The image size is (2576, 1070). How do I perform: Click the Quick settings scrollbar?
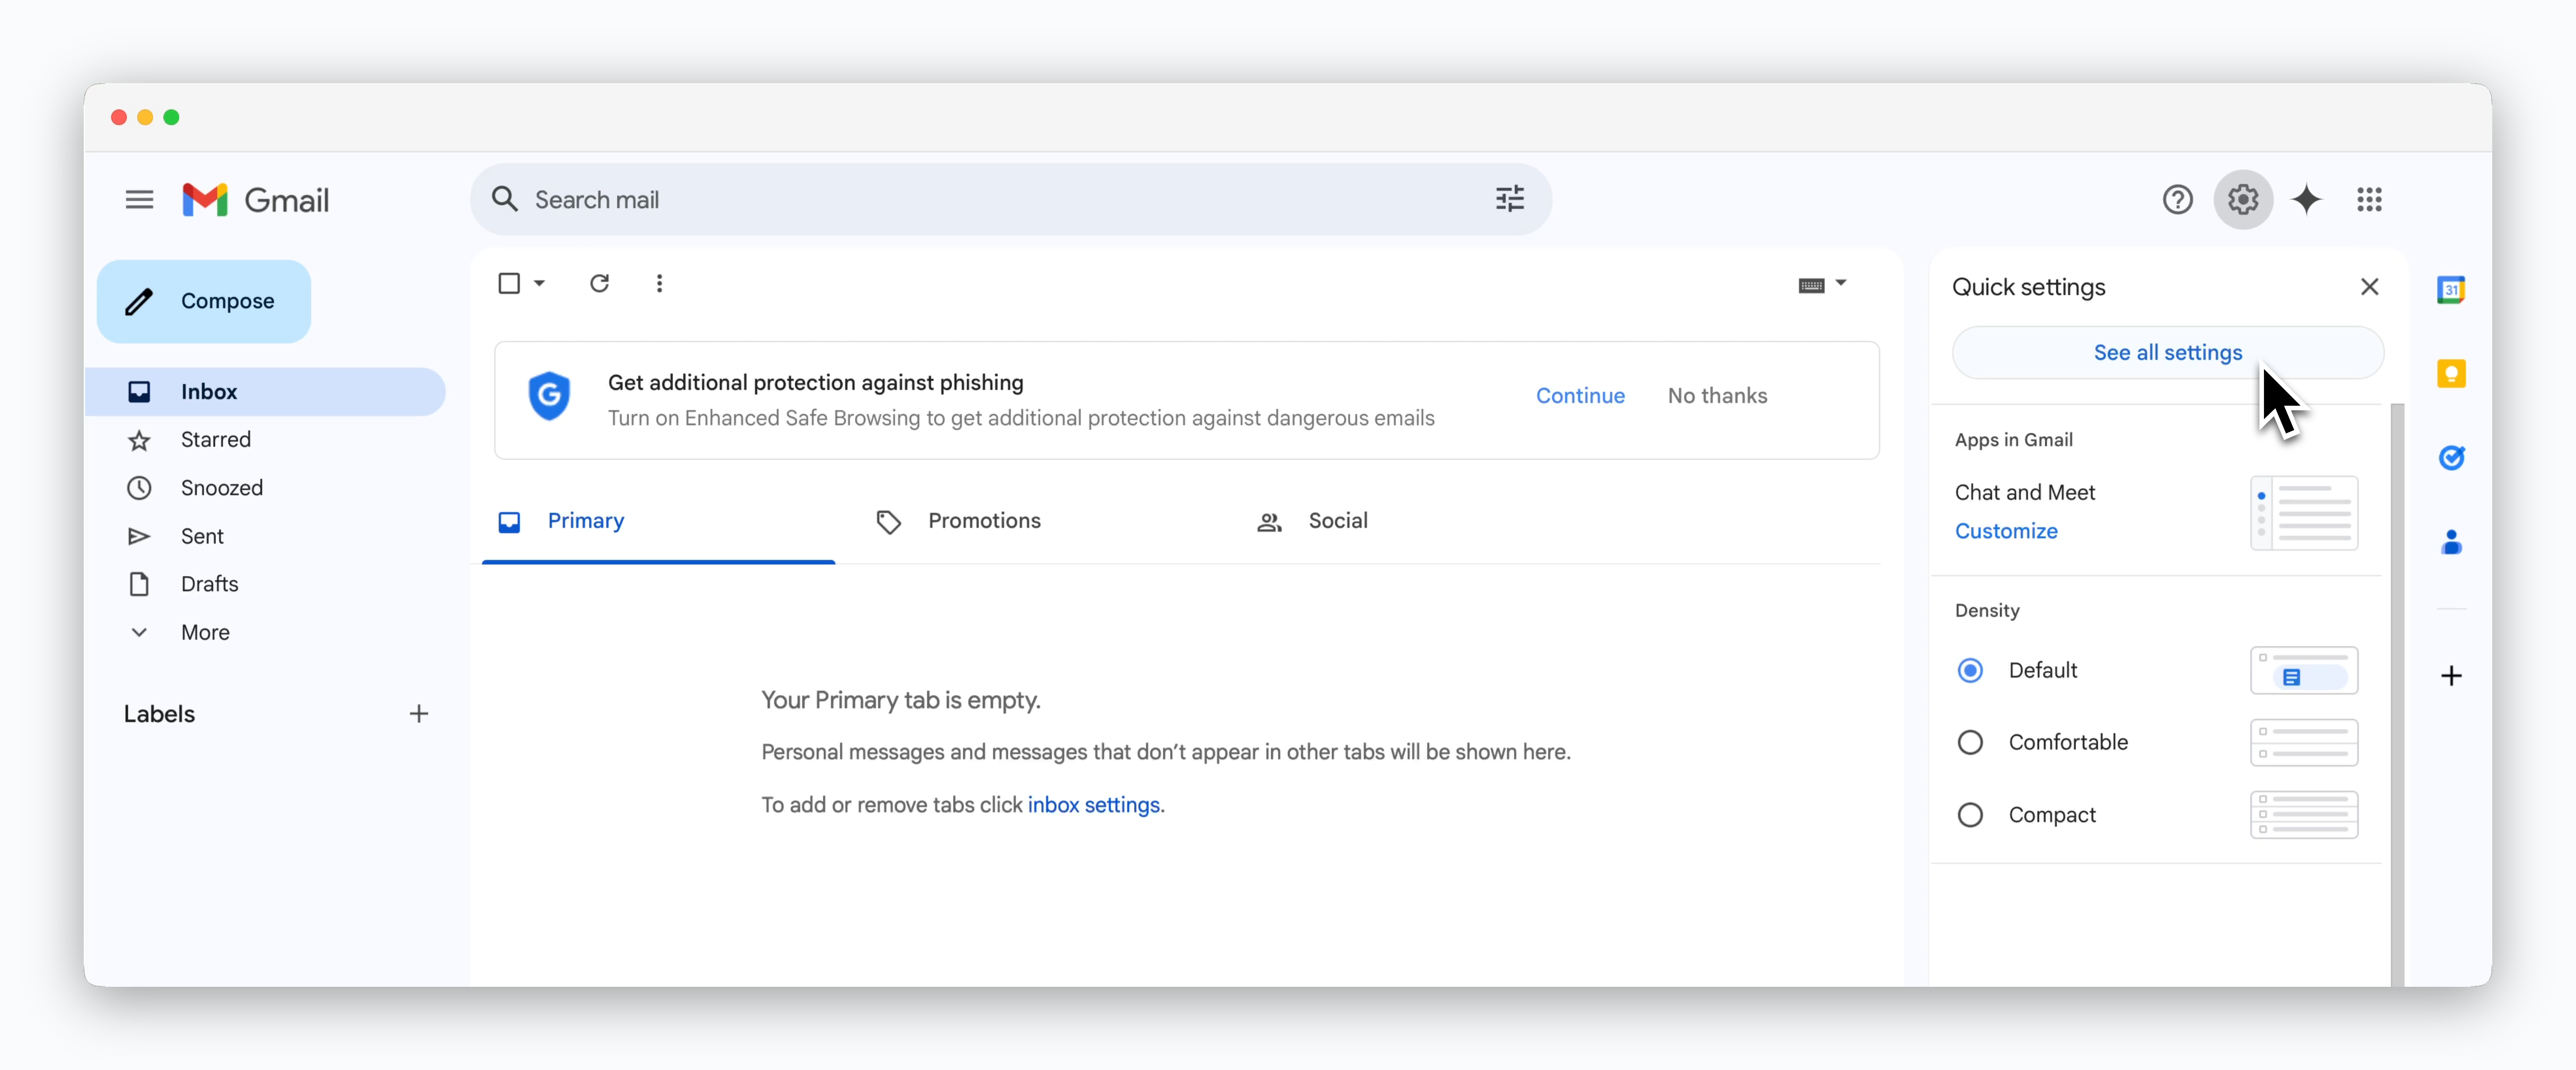[x=2396, y=694]
